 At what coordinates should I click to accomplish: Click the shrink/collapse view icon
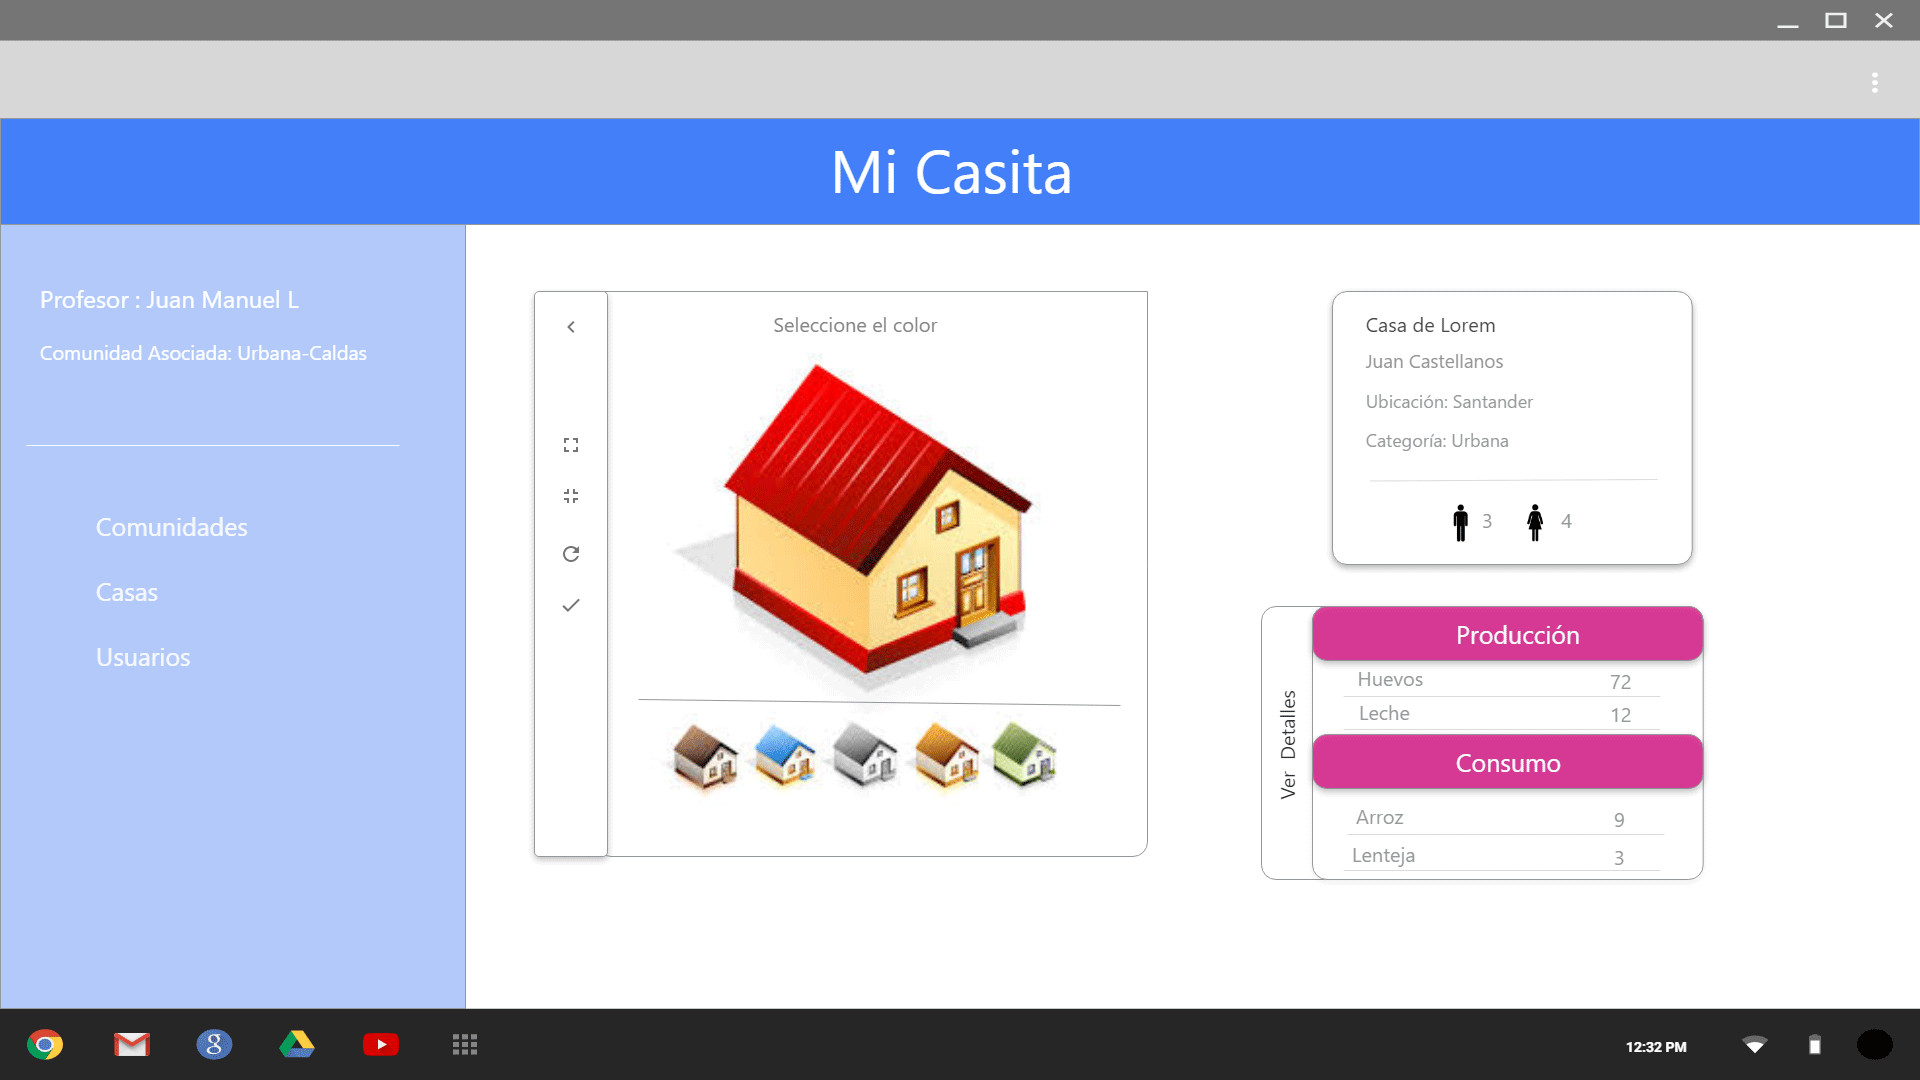571,496
